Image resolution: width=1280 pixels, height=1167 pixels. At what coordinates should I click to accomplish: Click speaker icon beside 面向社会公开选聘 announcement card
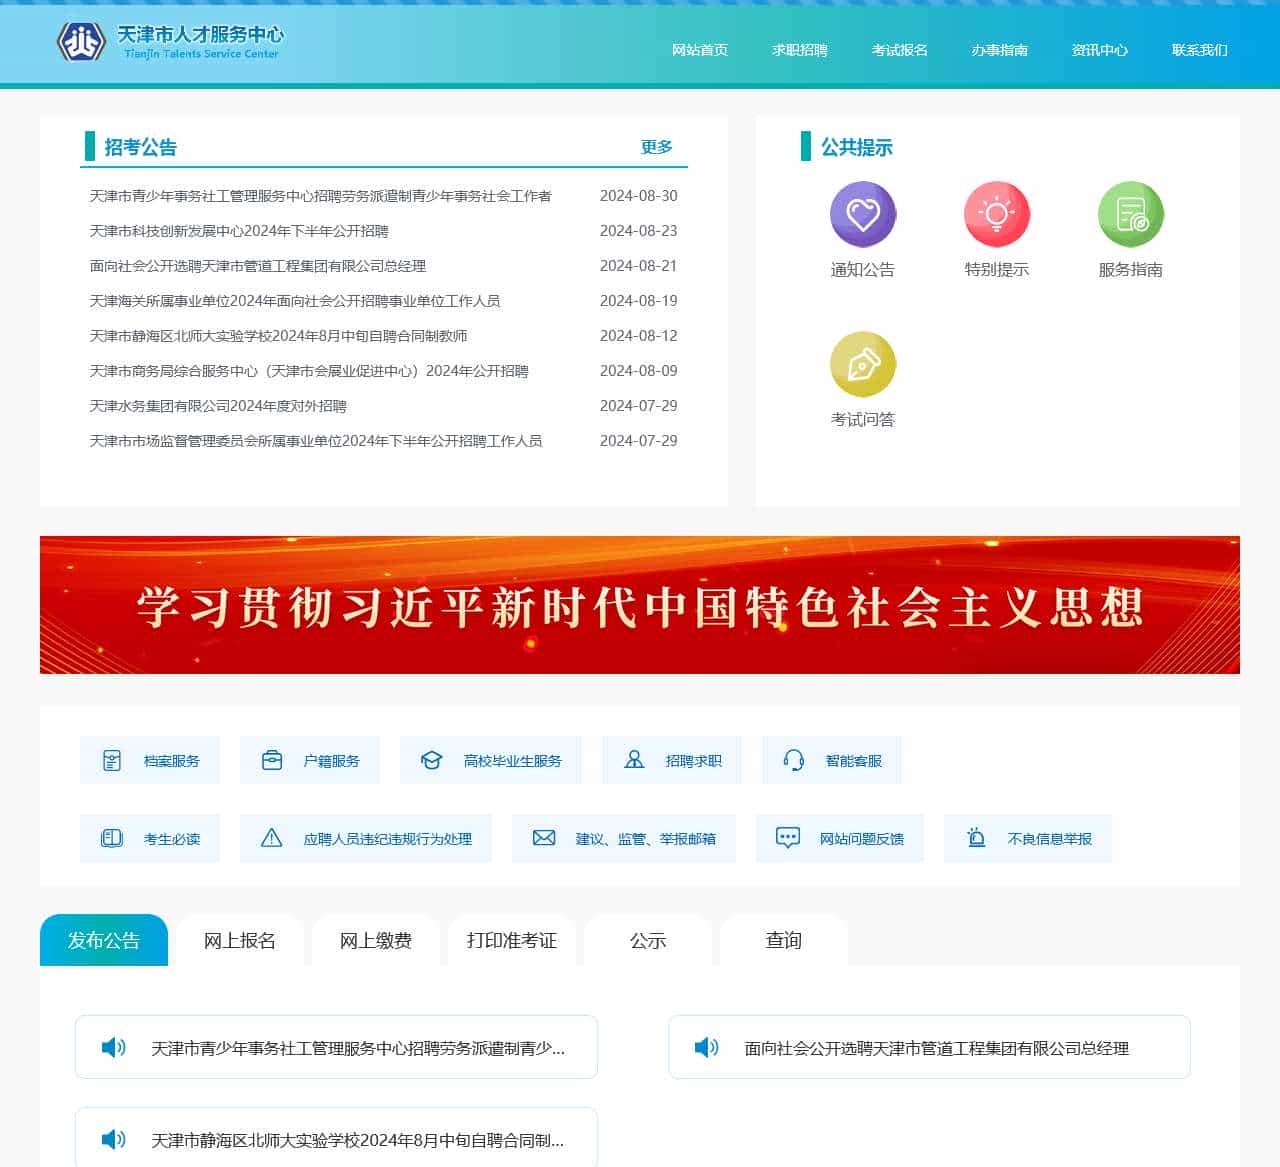click(x=707, y=1047)
